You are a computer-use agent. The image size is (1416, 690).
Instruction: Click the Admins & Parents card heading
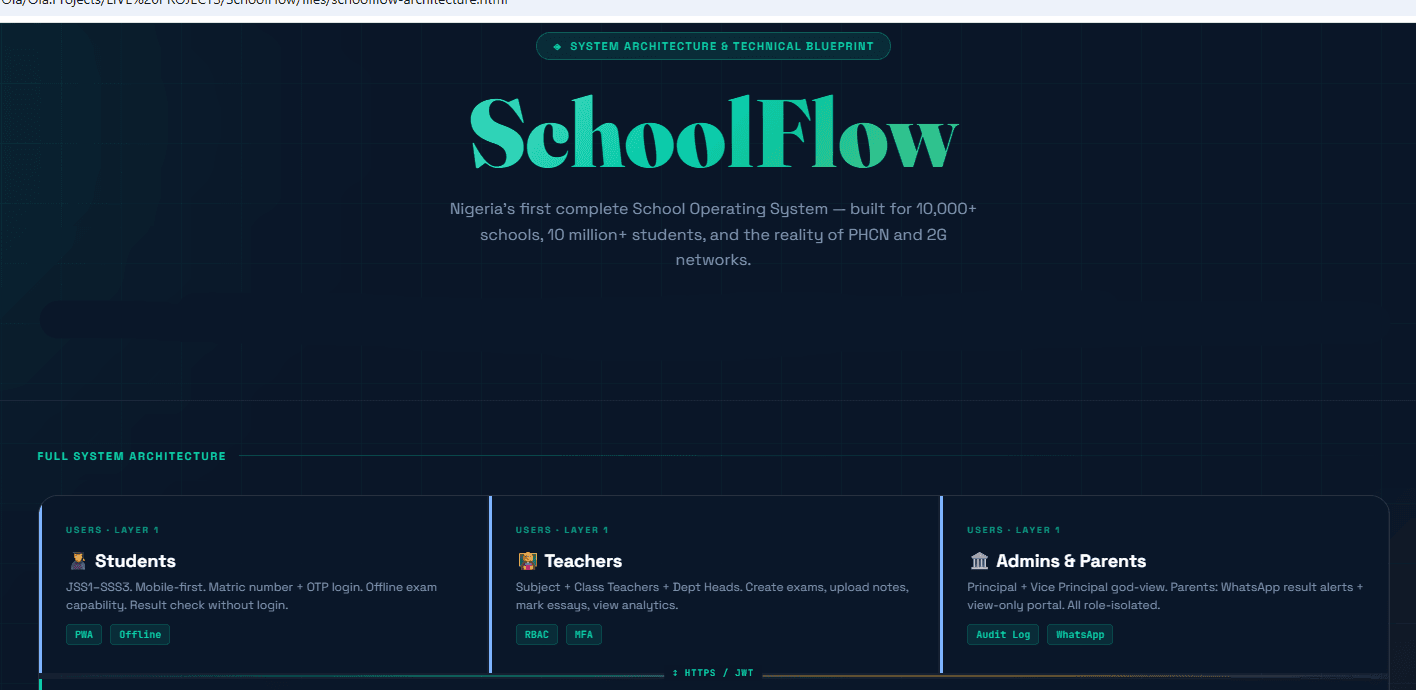pos(1071,561)
